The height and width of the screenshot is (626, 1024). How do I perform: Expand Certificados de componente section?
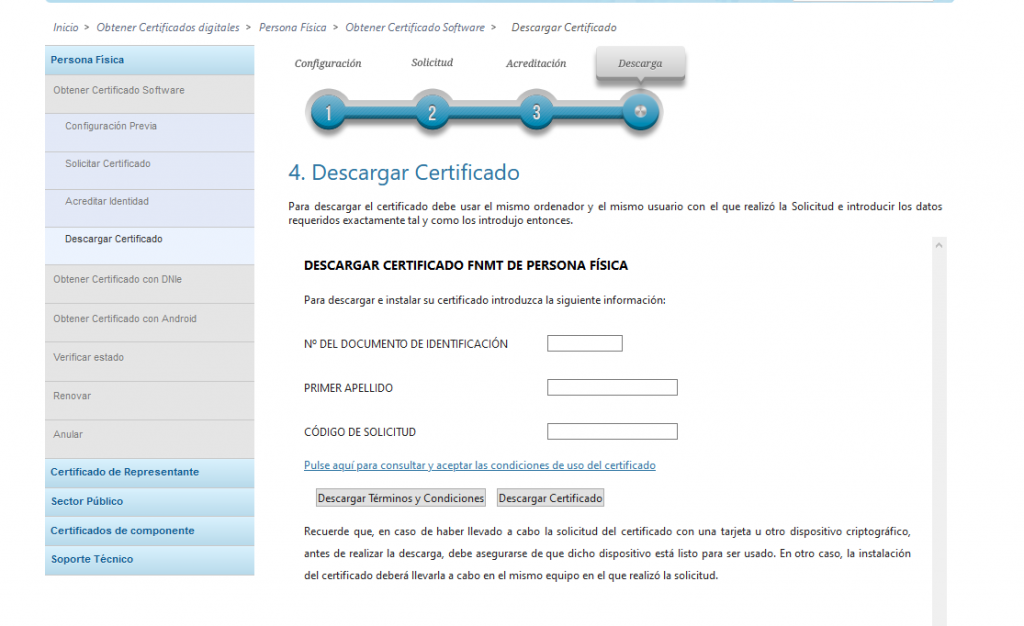pos(150,531)
